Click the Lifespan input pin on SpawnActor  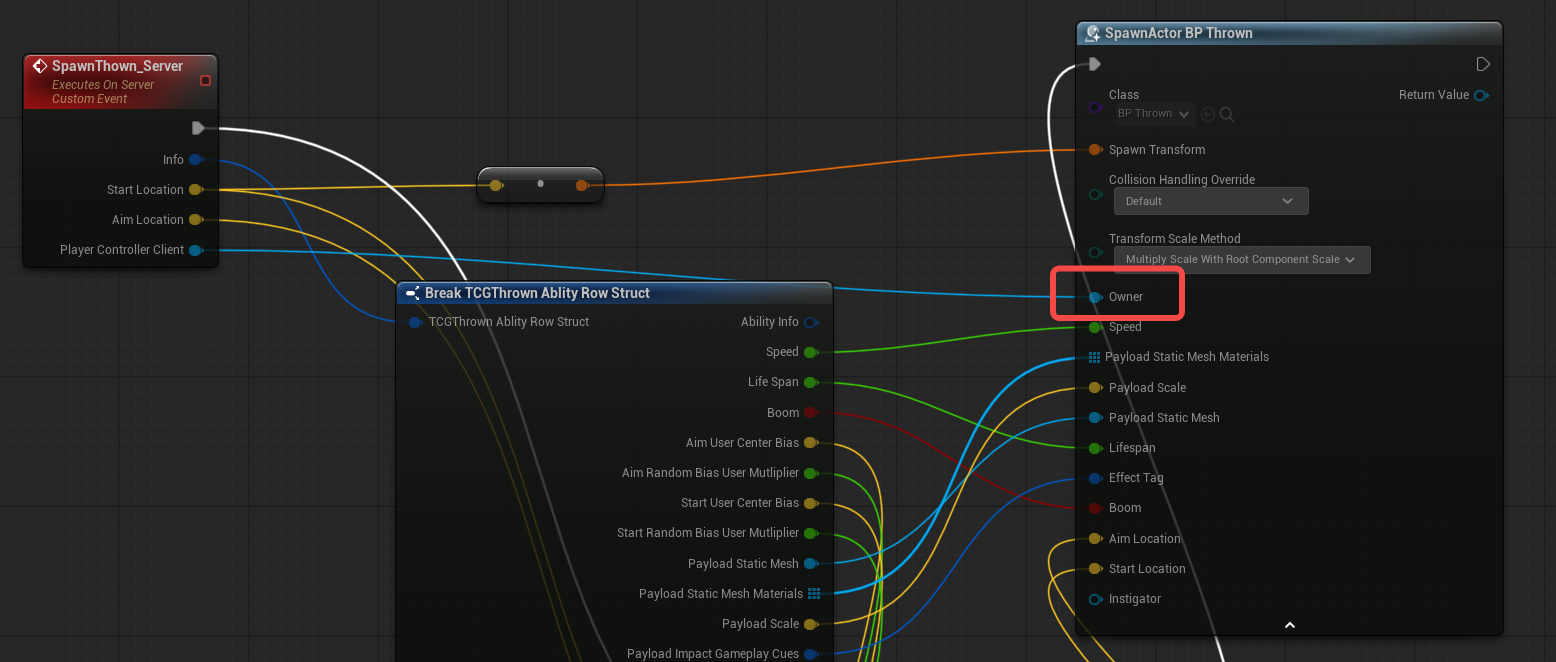click(x=1095, y=448)
